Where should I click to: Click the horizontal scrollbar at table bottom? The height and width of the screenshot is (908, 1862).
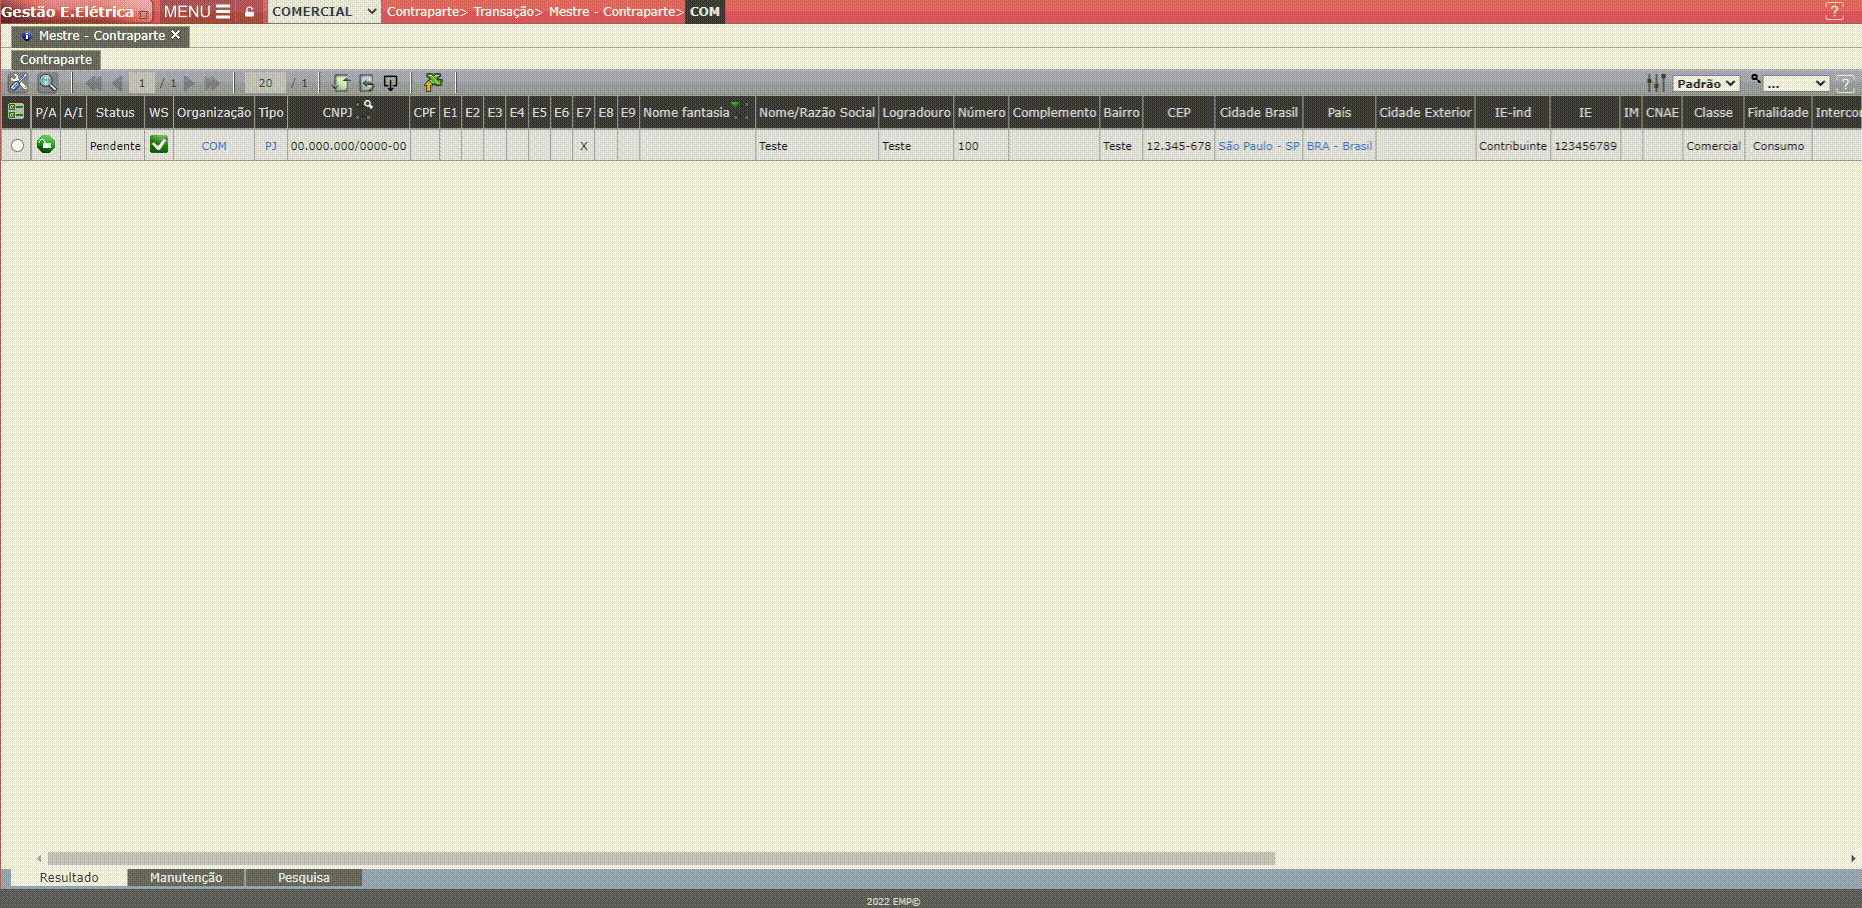click(660, 858)
